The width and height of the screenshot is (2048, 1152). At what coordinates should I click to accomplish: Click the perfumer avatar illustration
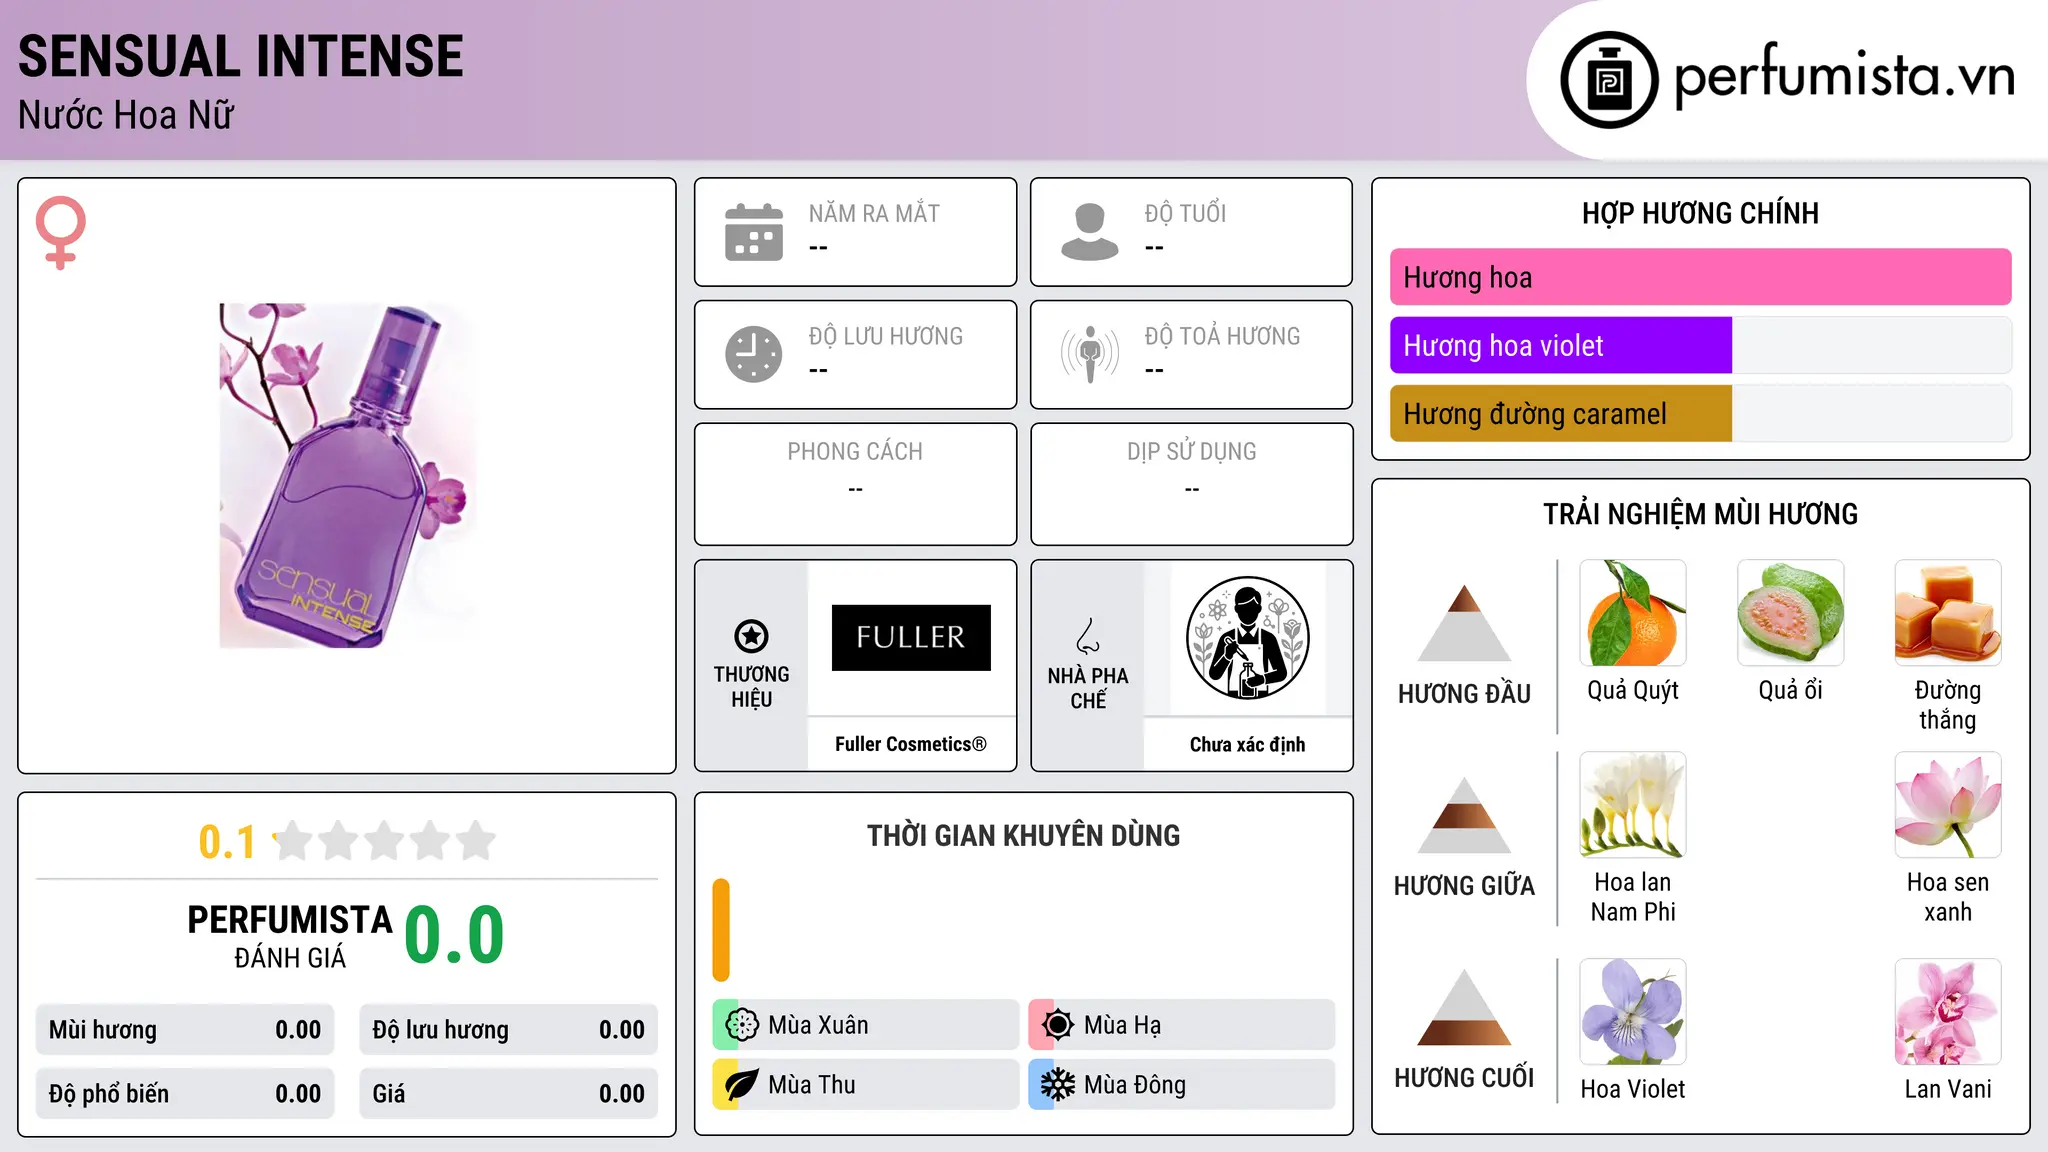[x=1248, y=638]
